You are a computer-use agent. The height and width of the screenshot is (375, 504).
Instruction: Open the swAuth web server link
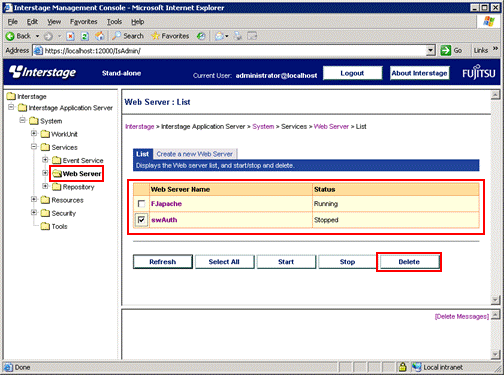164,220
